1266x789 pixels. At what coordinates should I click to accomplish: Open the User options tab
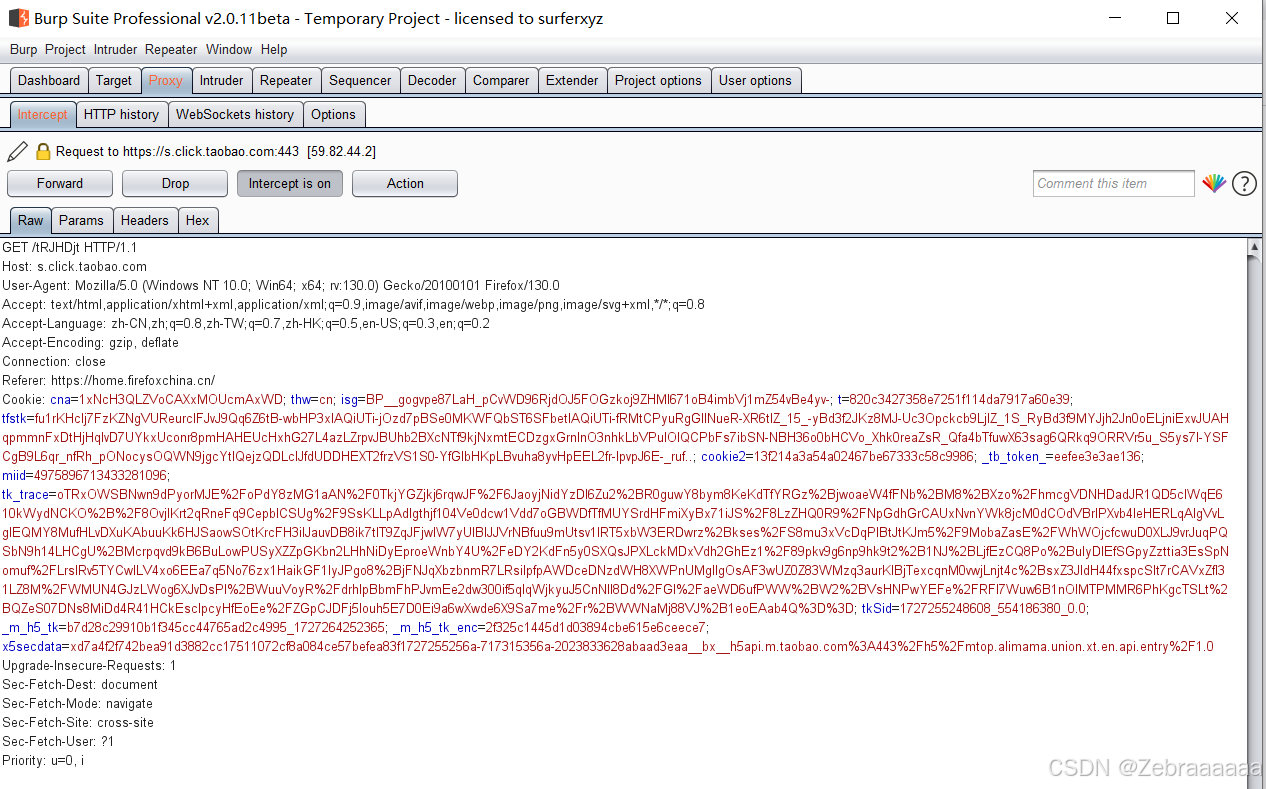(756, 80)
